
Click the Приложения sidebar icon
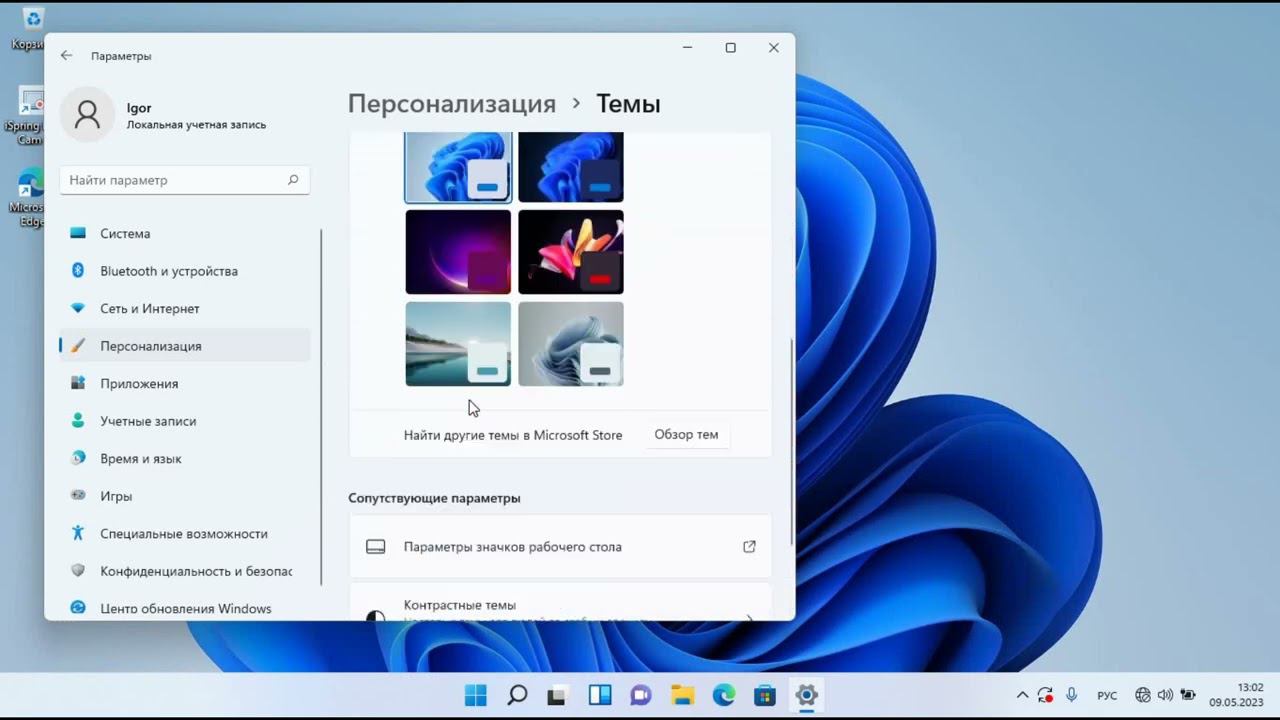pyautogui.click(x=78, y=384)
